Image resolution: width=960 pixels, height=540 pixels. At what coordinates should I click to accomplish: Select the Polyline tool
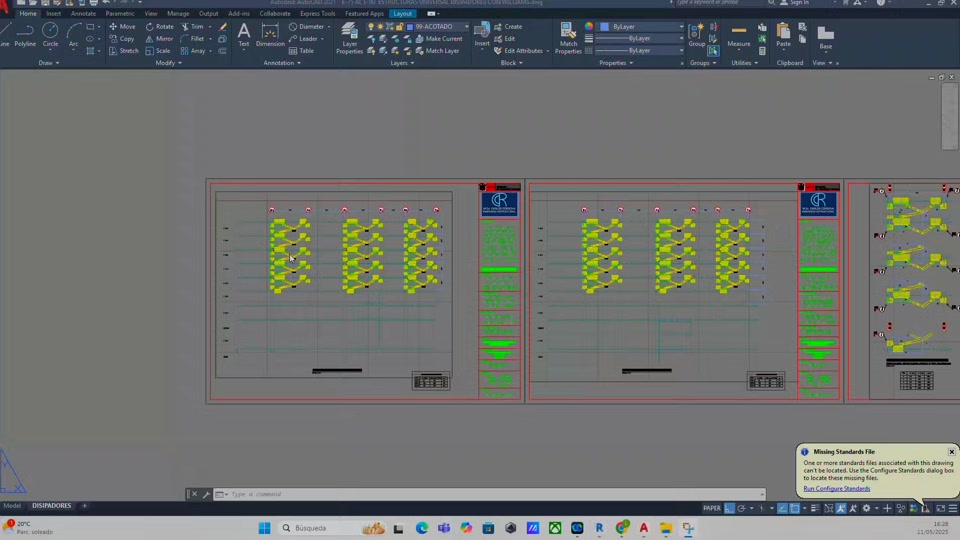[25, 35]
